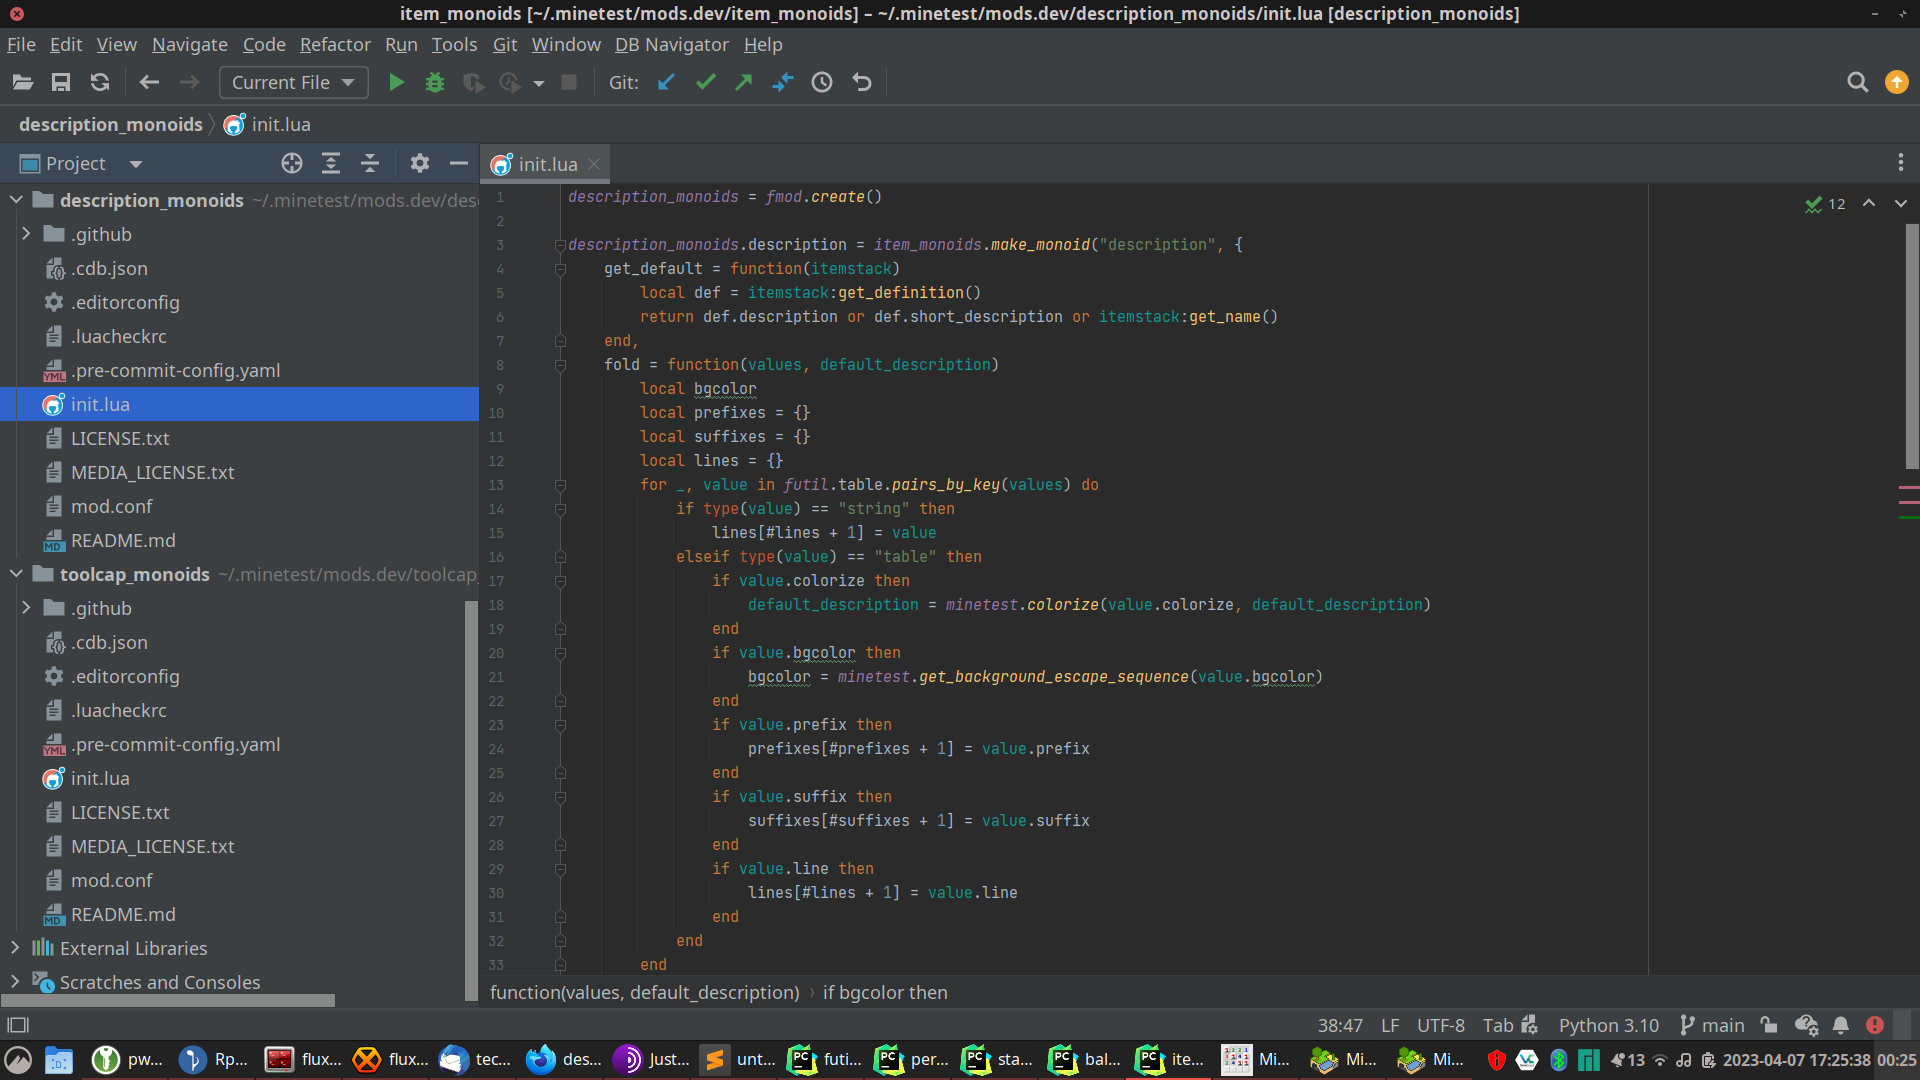
Task: Toggle tool windows button at bottom-left
Action: 18,1025
